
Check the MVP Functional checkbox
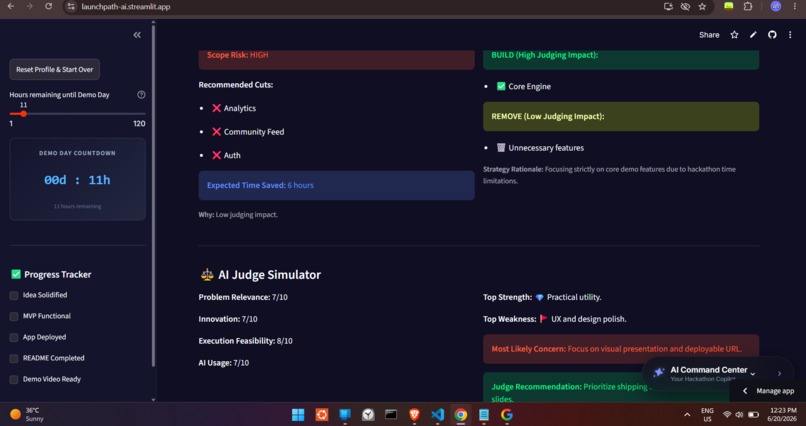tap(14, 317)
